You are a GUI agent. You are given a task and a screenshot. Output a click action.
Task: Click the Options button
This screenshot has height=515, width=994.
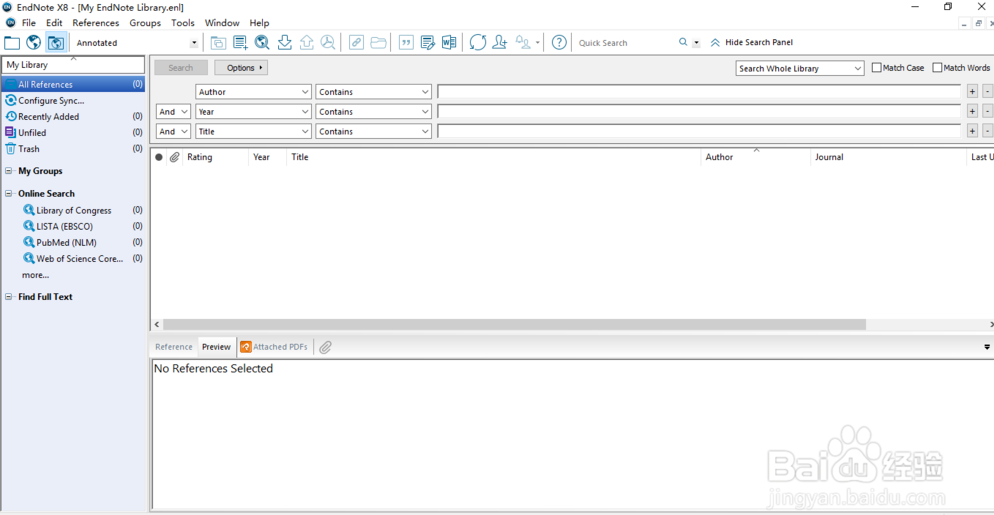click(x=241, y=68)
